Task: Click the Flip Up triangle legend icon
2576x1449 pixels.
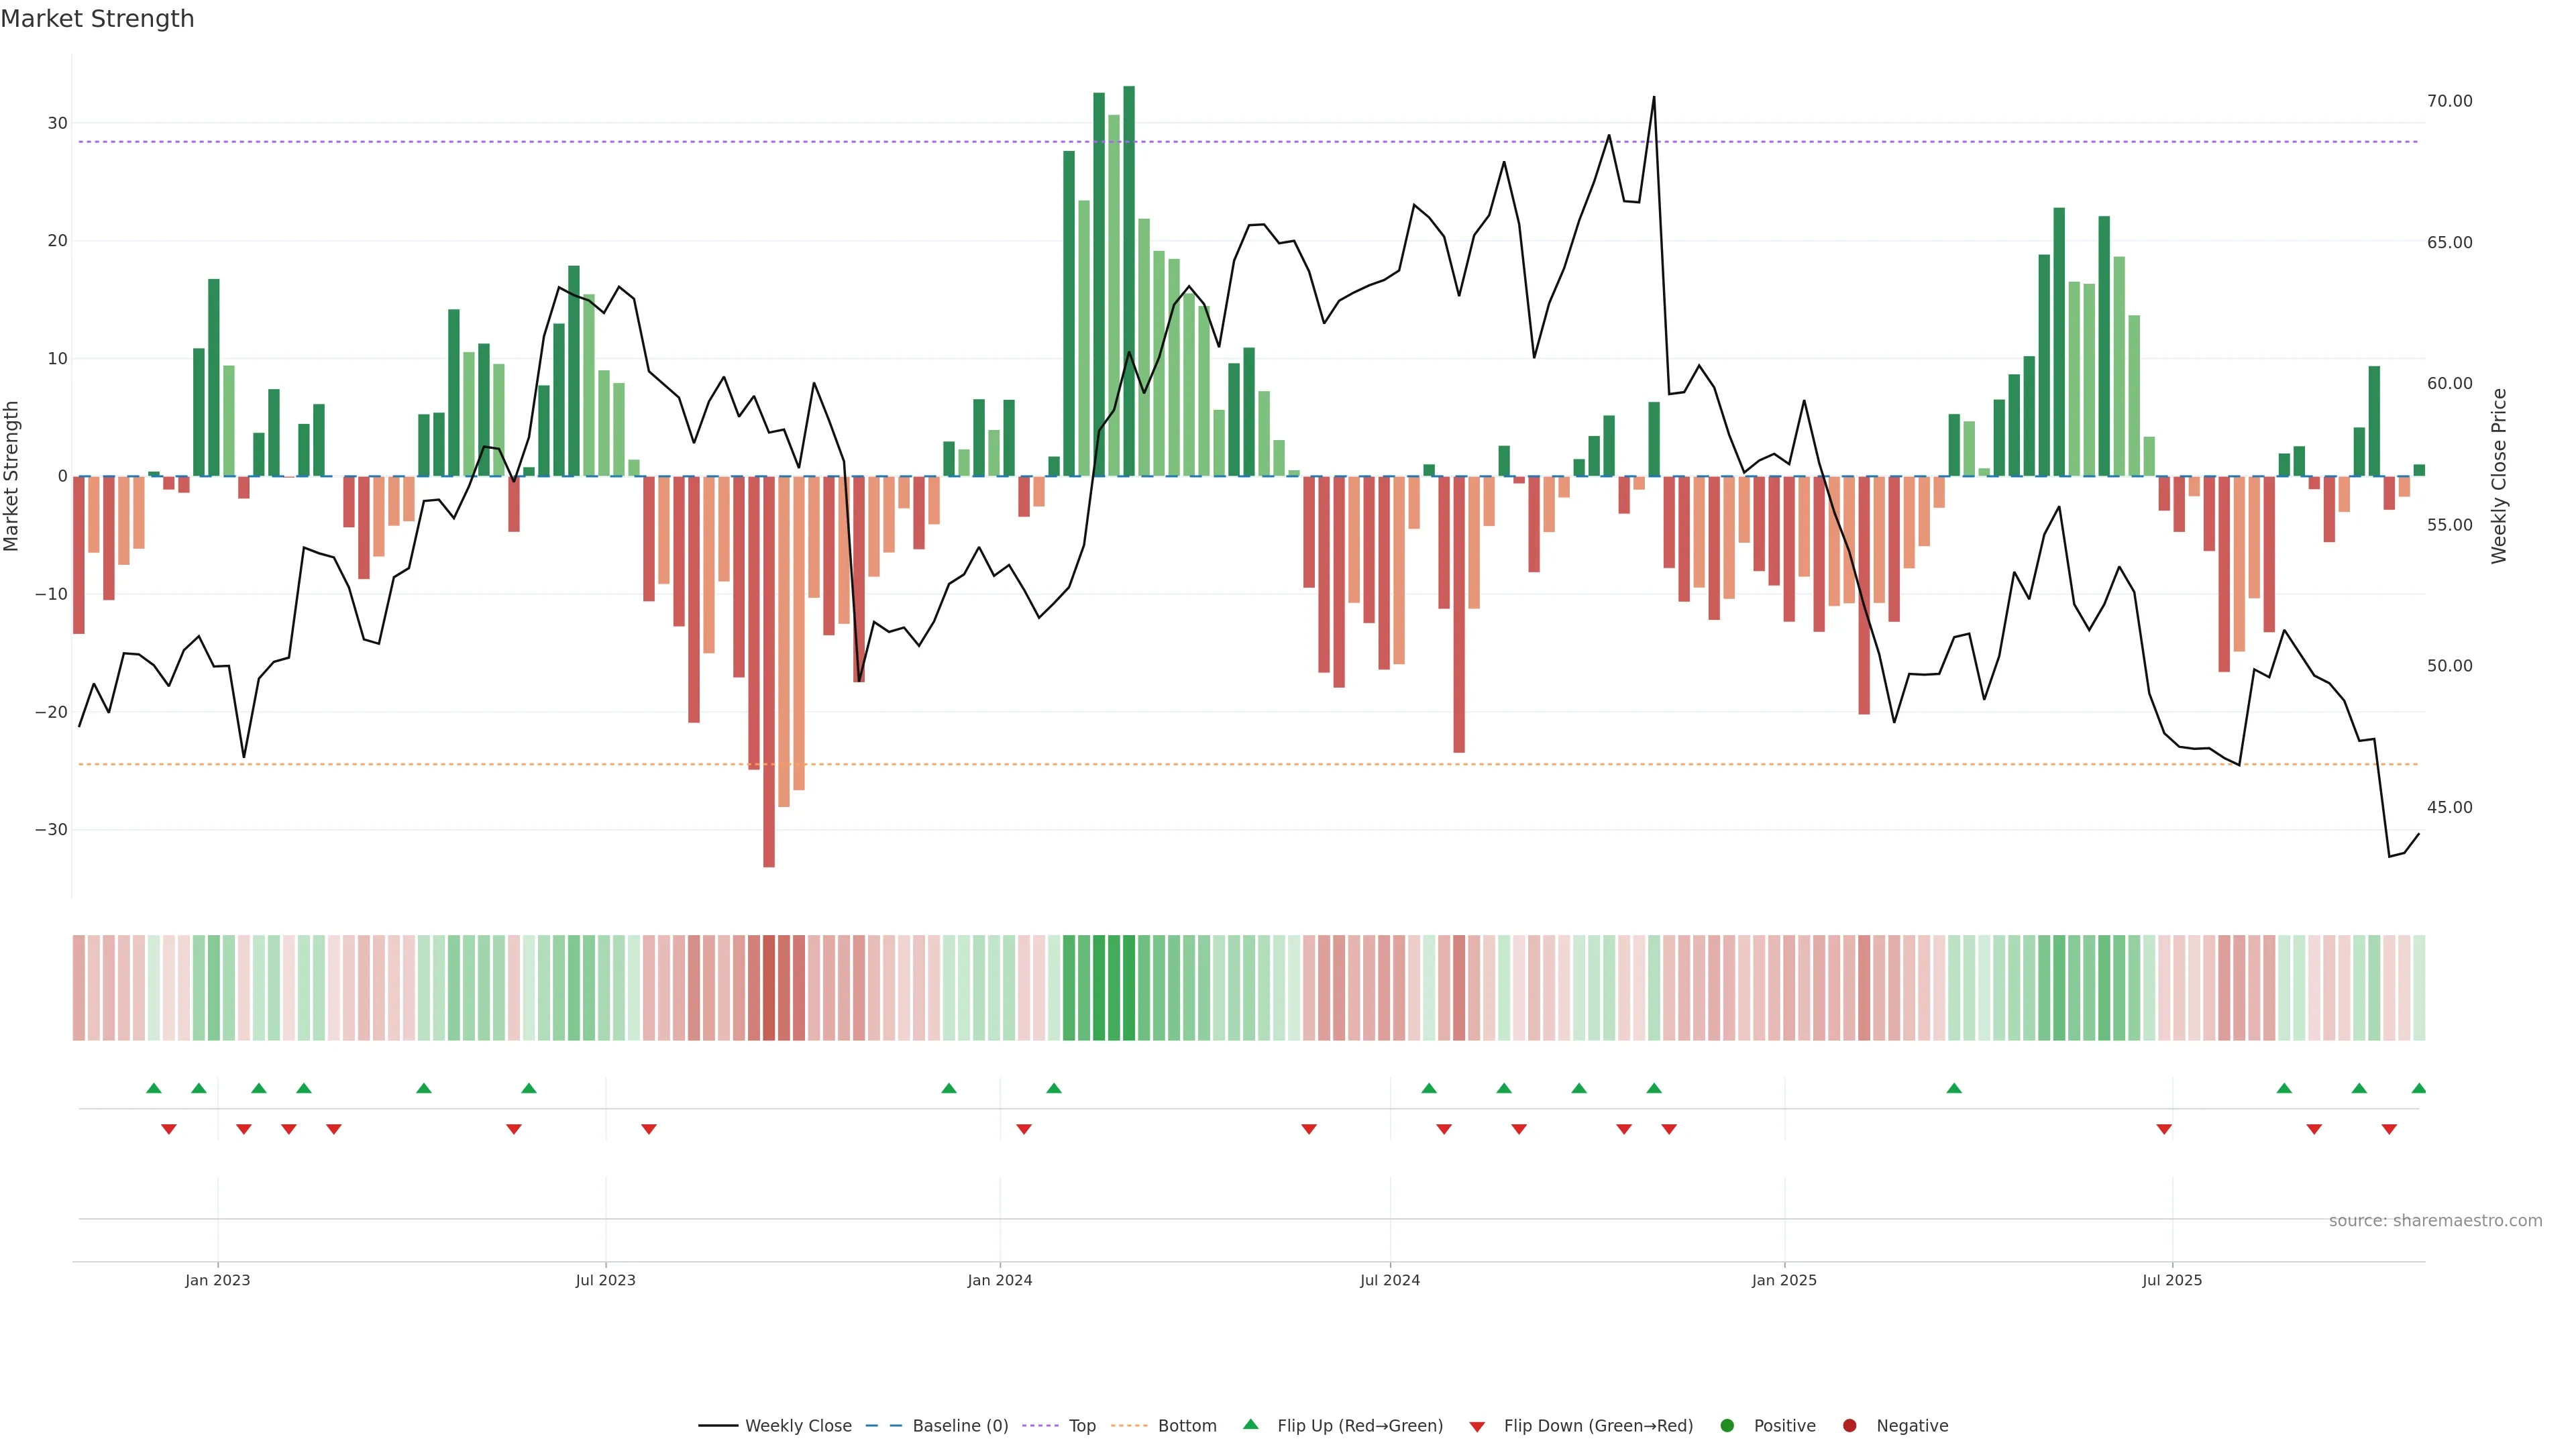Action: tap(1250, 1424)
